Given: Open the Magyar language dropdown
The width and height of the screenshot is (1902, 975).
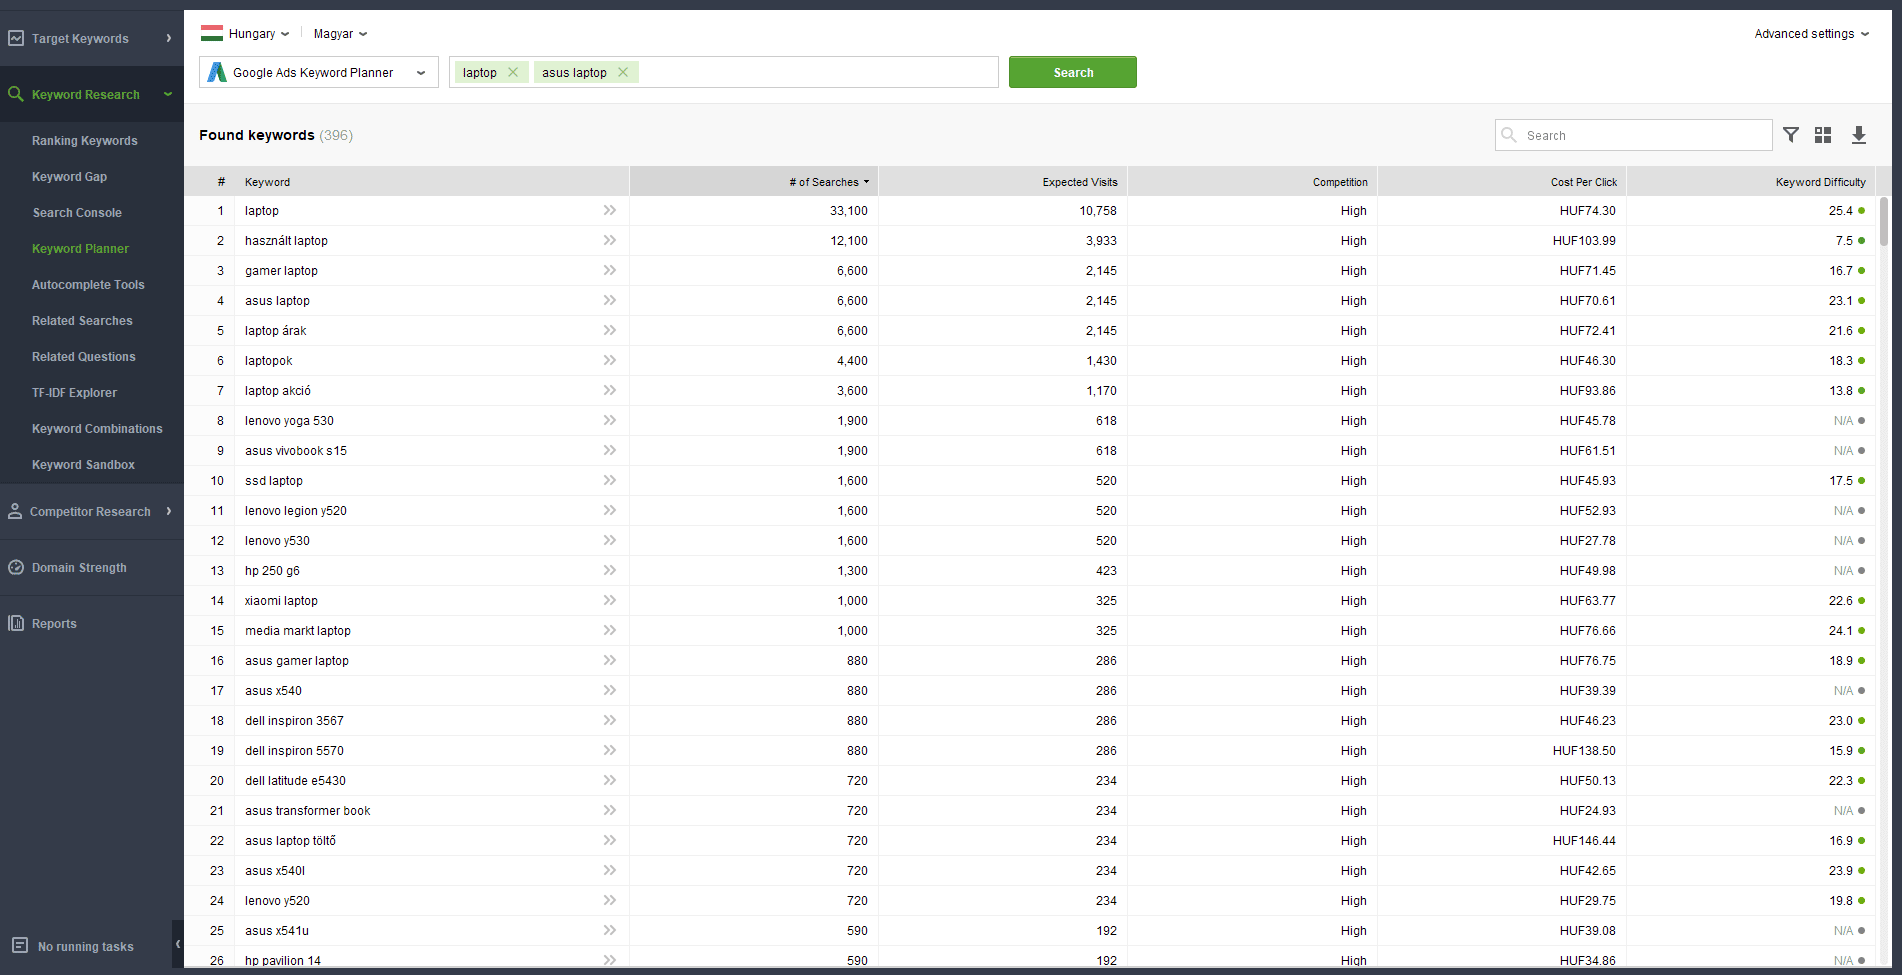Looking at the screenshot, I should pos(340,33).
